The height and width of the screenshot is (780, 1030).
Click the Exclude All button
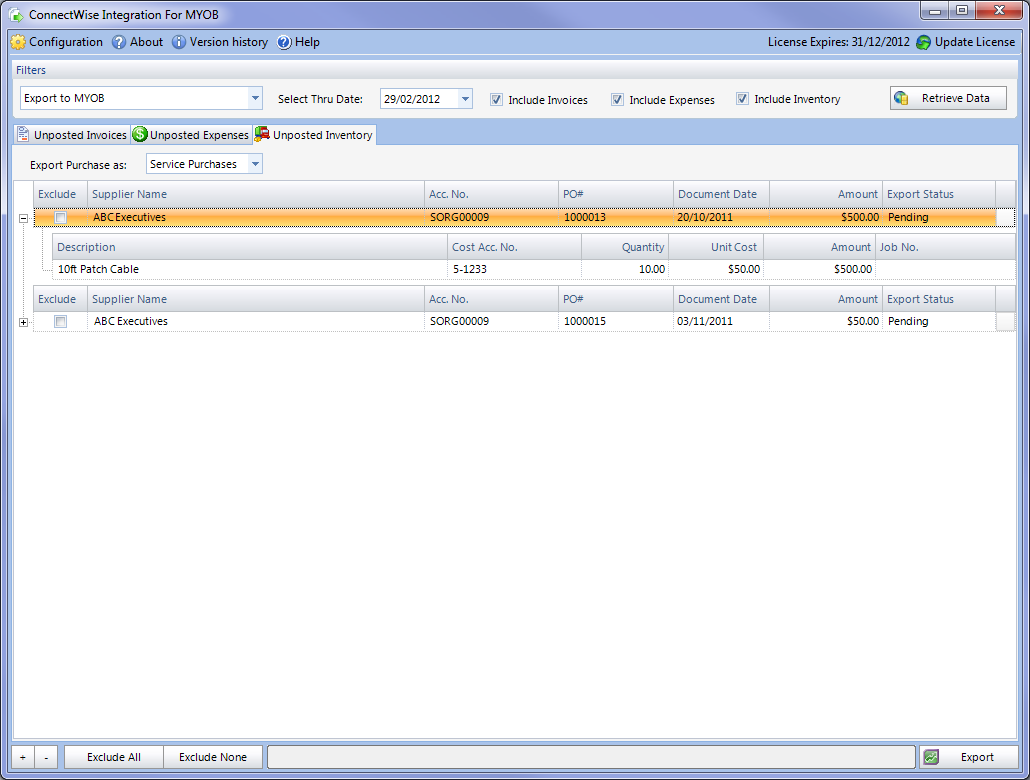pyautogui.click(x=114, y=757)
